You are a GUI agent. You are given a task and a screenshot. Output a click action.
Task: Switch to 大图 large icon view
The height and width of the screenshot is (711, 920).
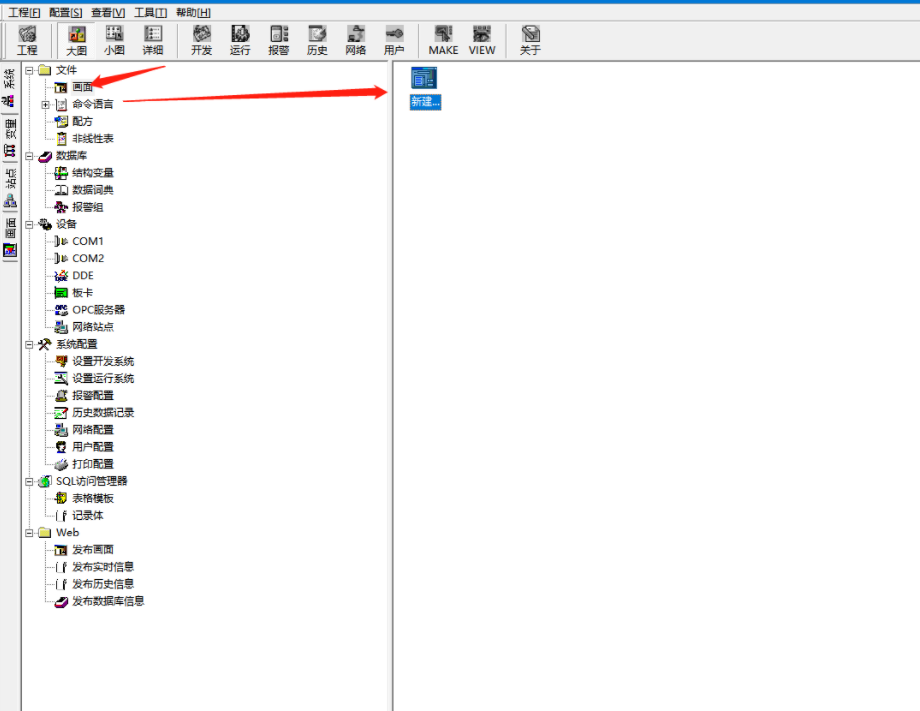click(x=77, y=40)
